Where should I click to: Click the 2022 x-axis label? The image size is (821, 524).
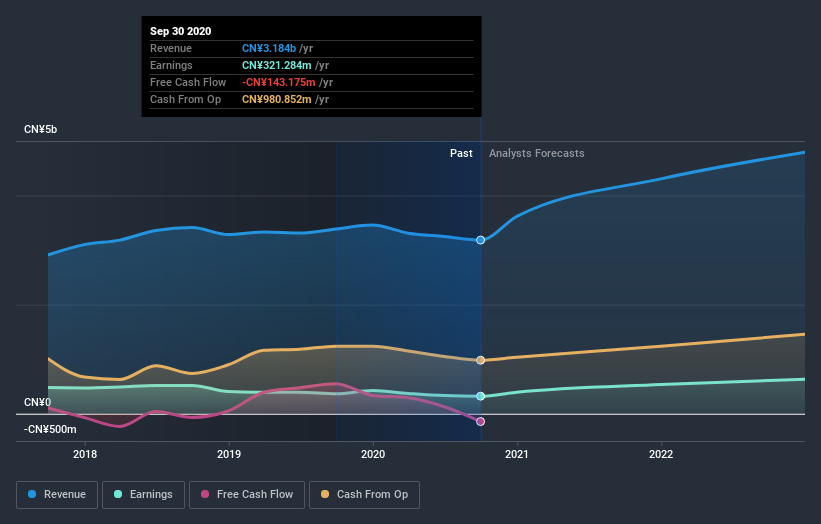click(661, 454)
